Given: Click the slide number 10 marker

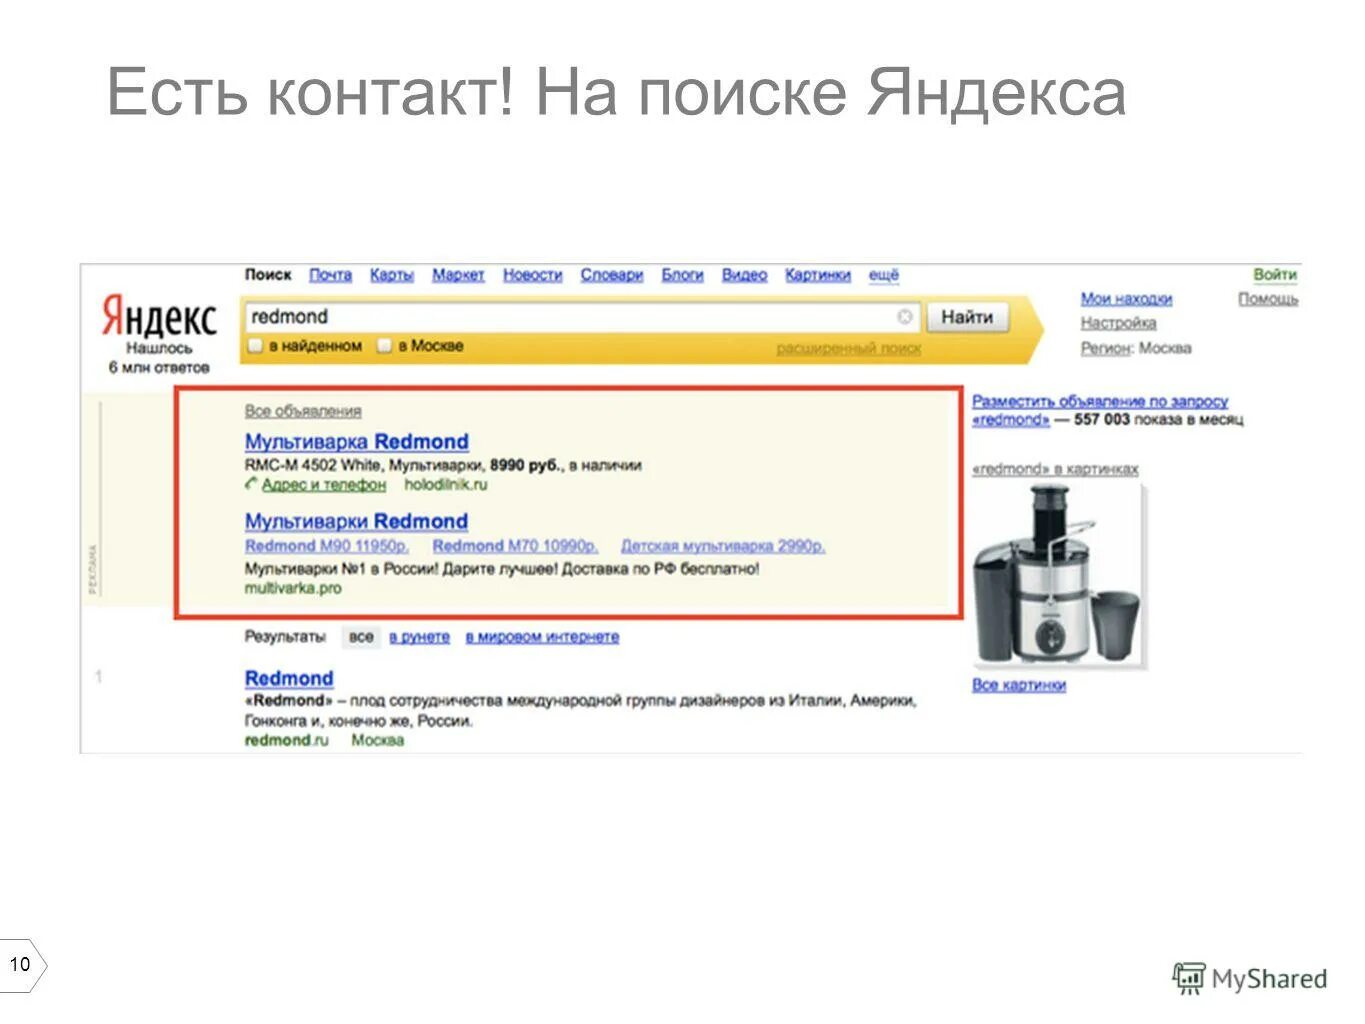Looking at the screenshot, I should click(x=20, y=965).
